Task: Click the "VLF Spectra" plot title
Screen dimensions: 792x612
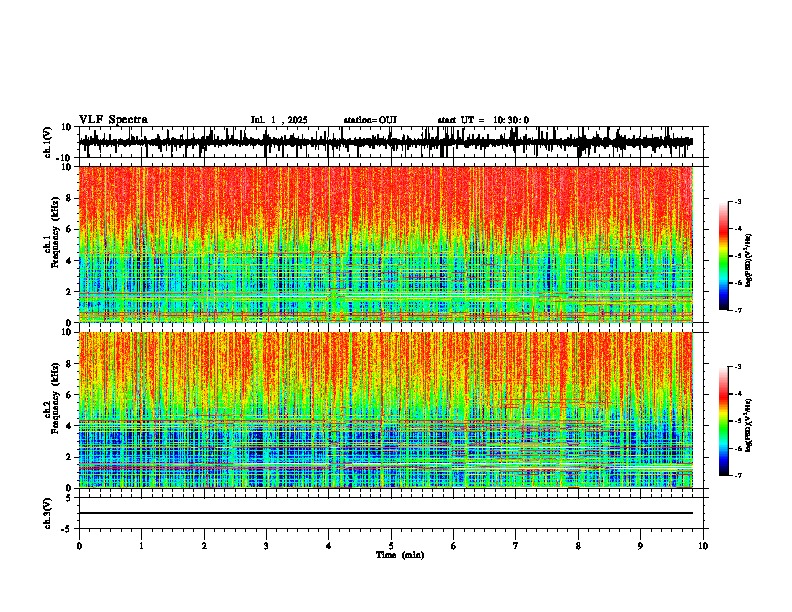Action: tap(113, 120)
